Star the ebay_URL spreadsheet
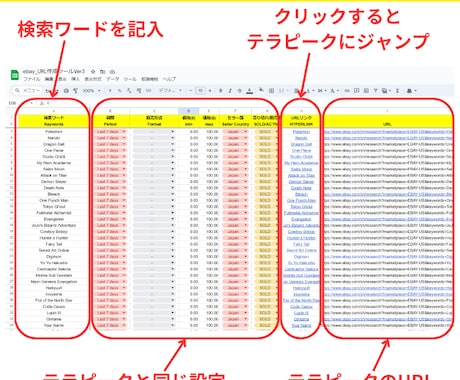This screenshot has height=380, width=460. tap(93, 72)
